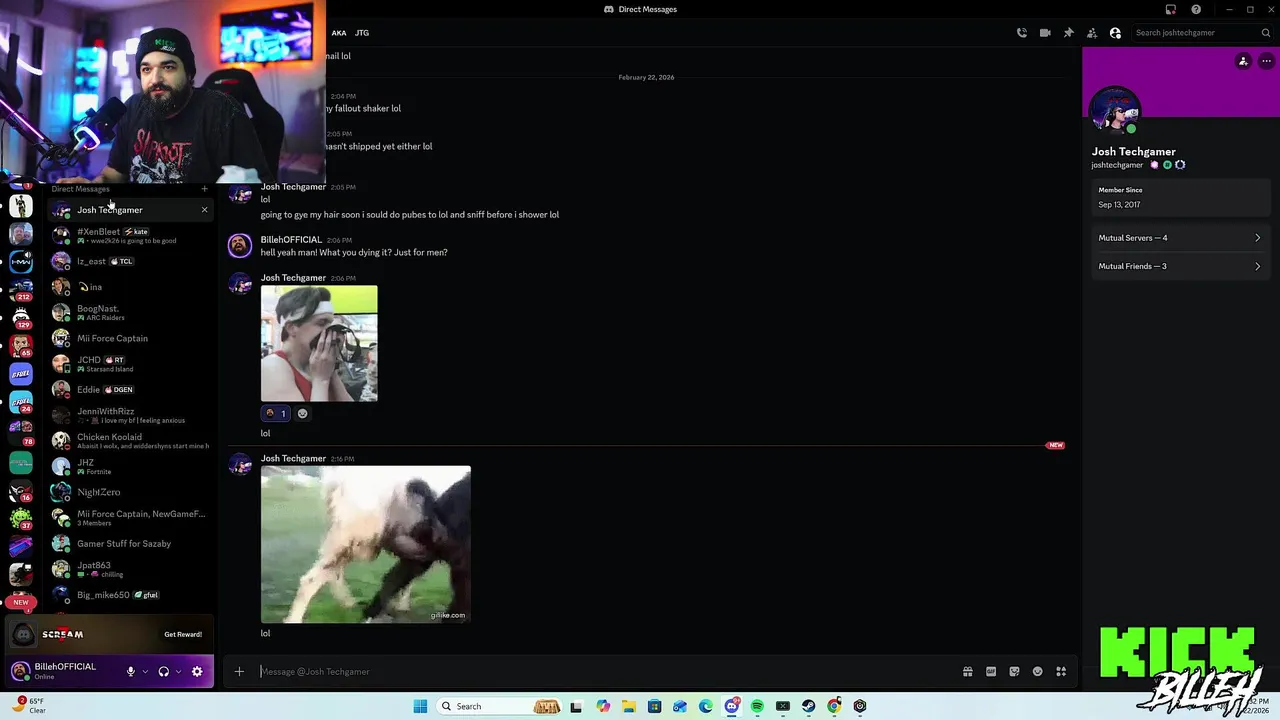Open the JCHD direct message
1280x720 pixels.
[131, 364]
